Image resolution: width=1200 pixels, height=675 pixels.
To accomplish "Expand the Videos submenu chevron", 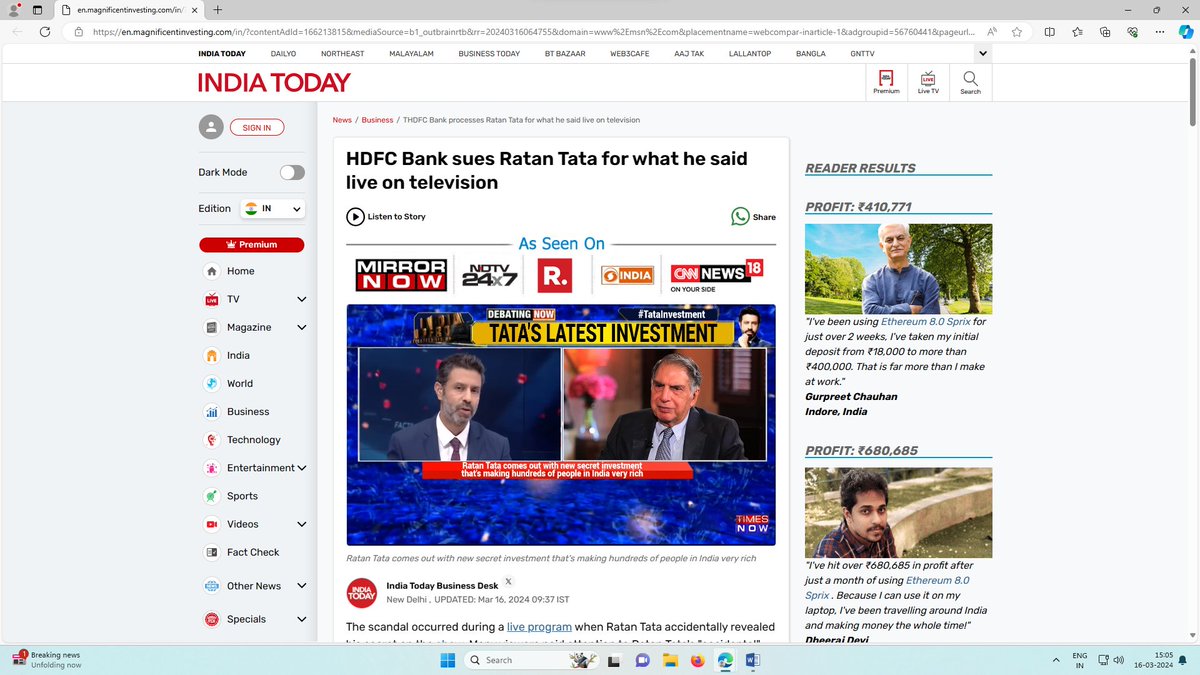I will pos(301,524).
